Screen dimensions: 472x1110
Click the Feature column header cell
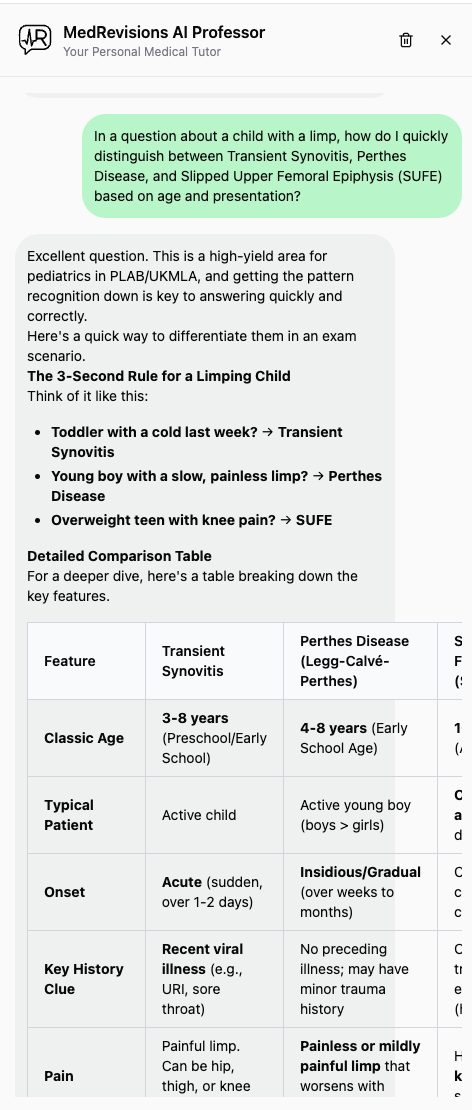86,661
